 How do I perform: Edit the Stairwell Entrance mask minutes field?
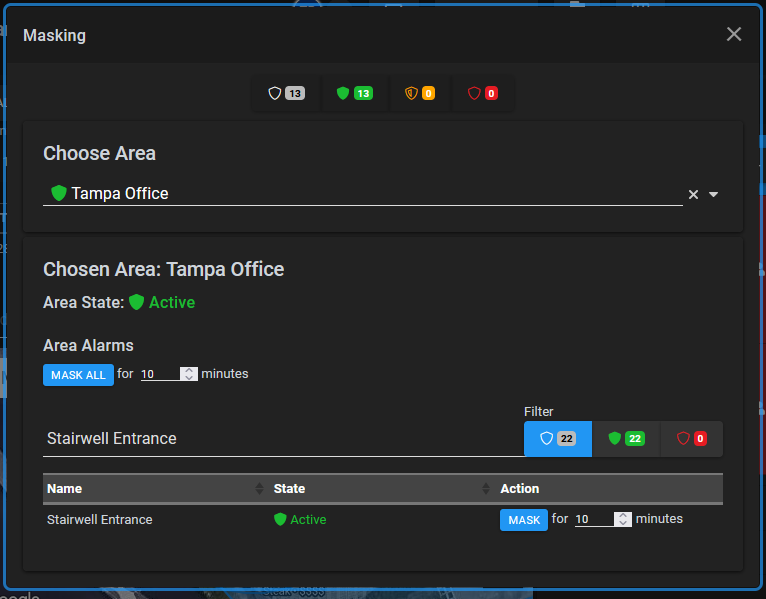(x=595, y=519)
